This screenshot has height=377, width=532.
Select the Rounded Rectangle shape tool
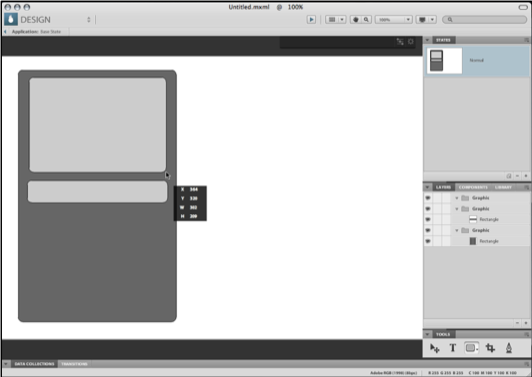pyautogui.click(x=471, y=348)
